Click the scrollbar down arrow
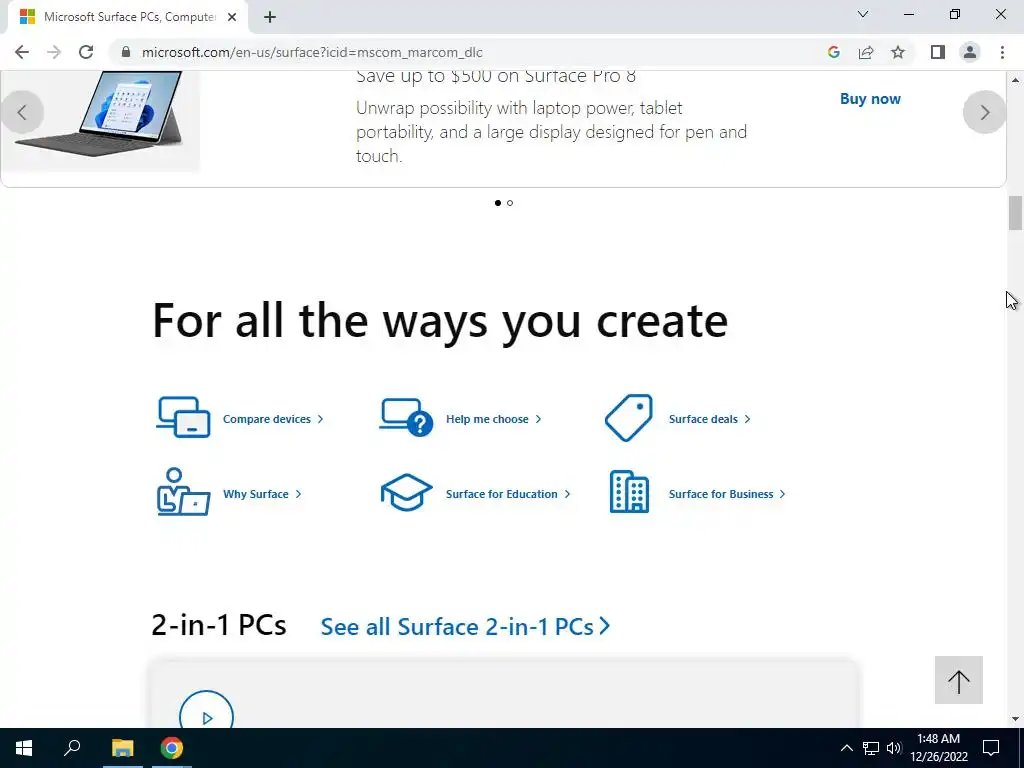 tap(1015, 719)
